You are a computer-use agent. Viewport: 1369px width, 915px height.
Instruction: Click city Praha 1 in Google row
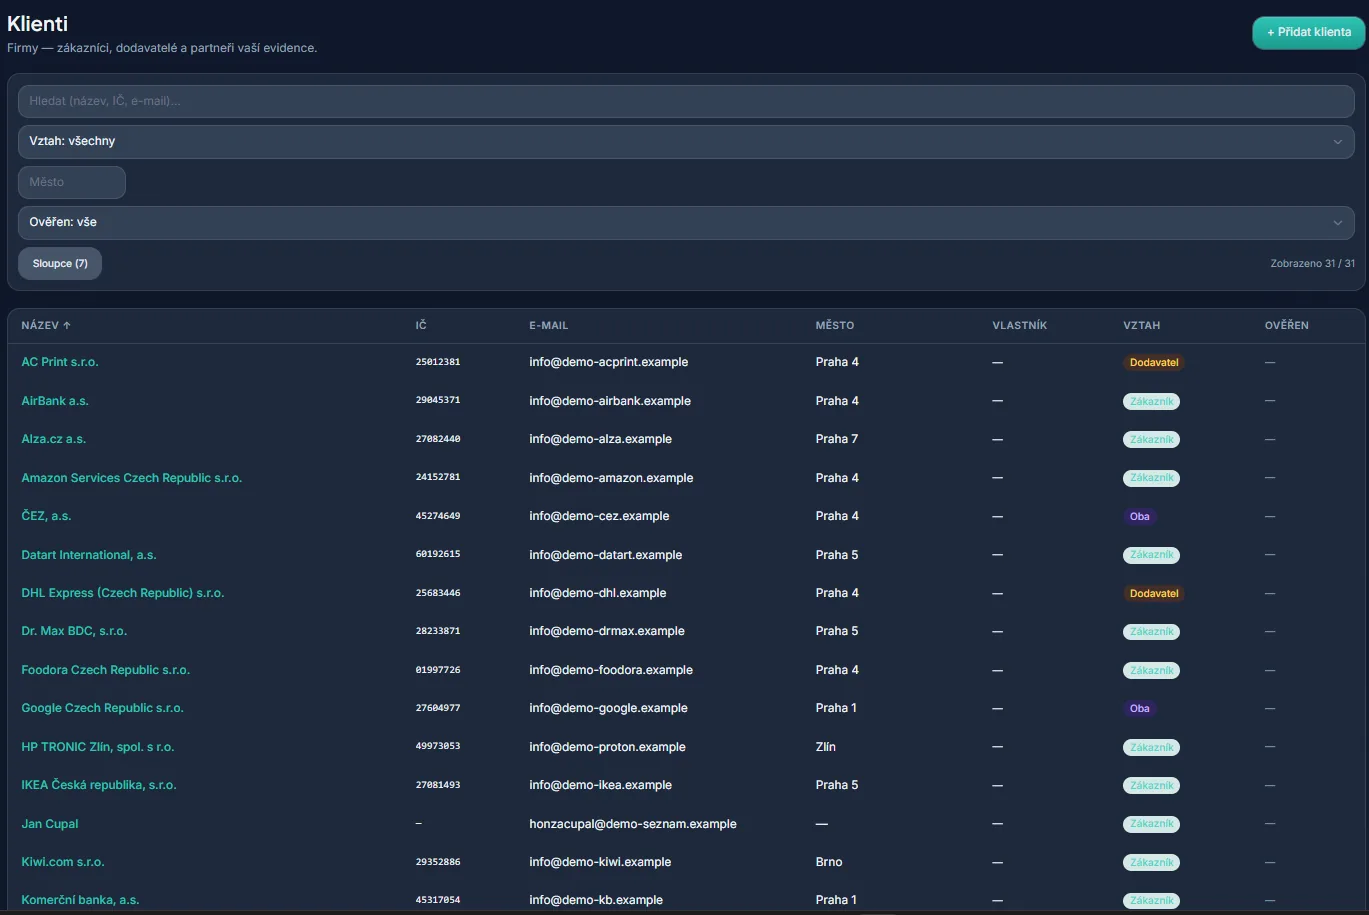click(x=836, y=708)
